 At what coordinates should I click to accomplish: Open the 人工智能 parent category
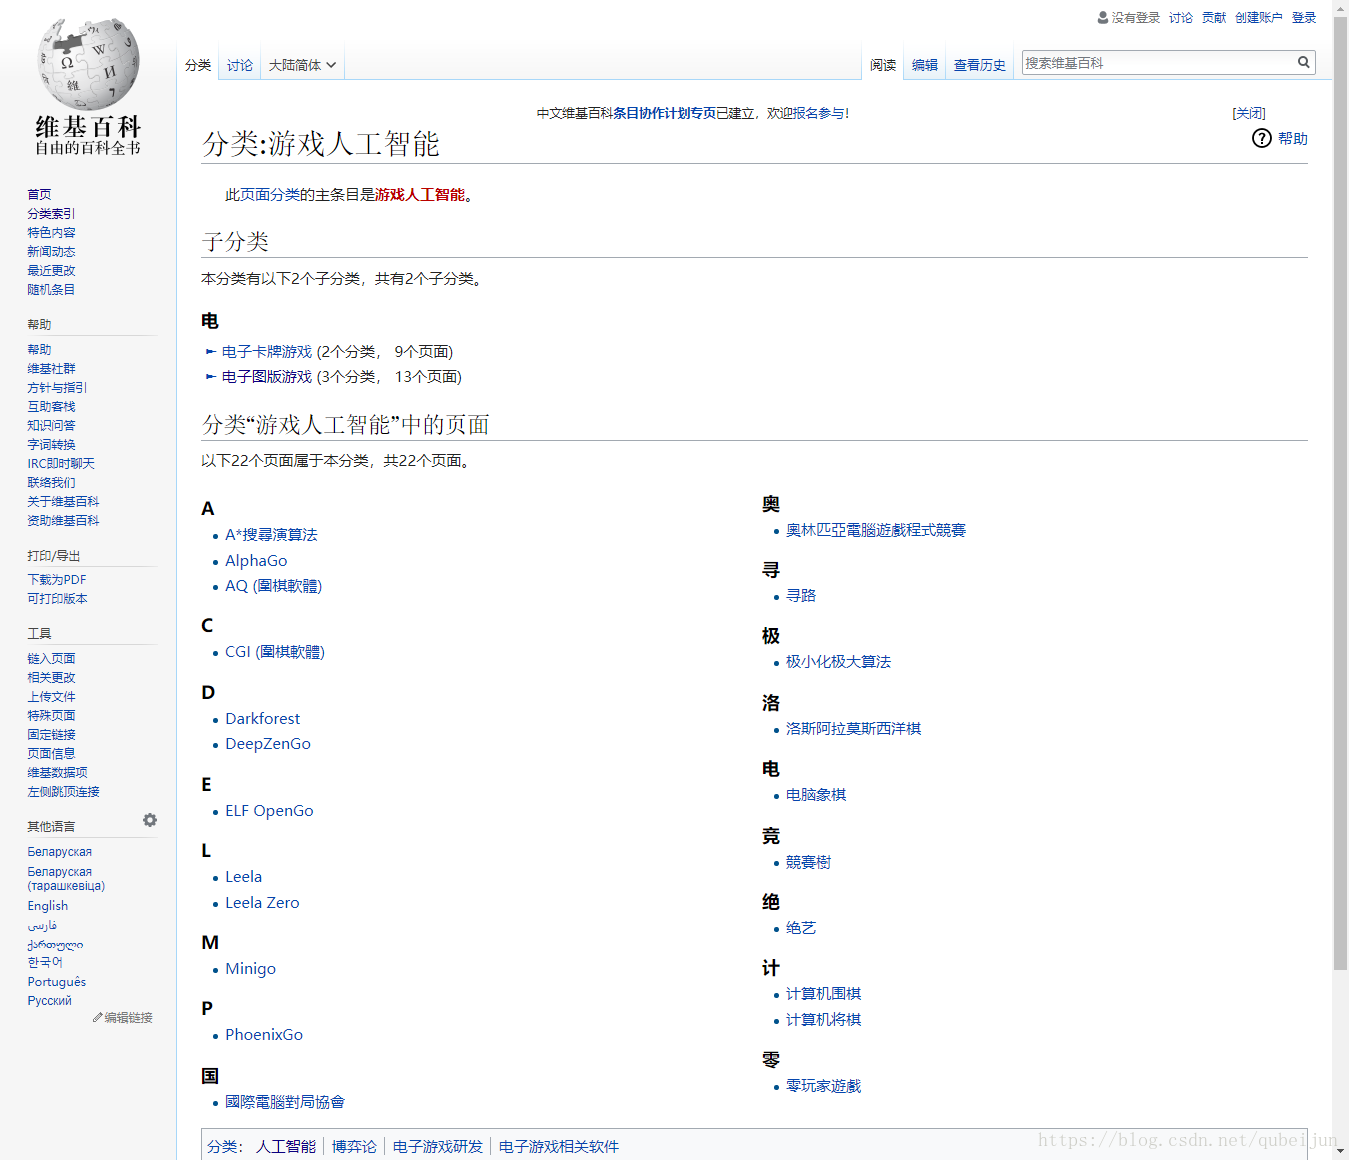coord(286,1147)
